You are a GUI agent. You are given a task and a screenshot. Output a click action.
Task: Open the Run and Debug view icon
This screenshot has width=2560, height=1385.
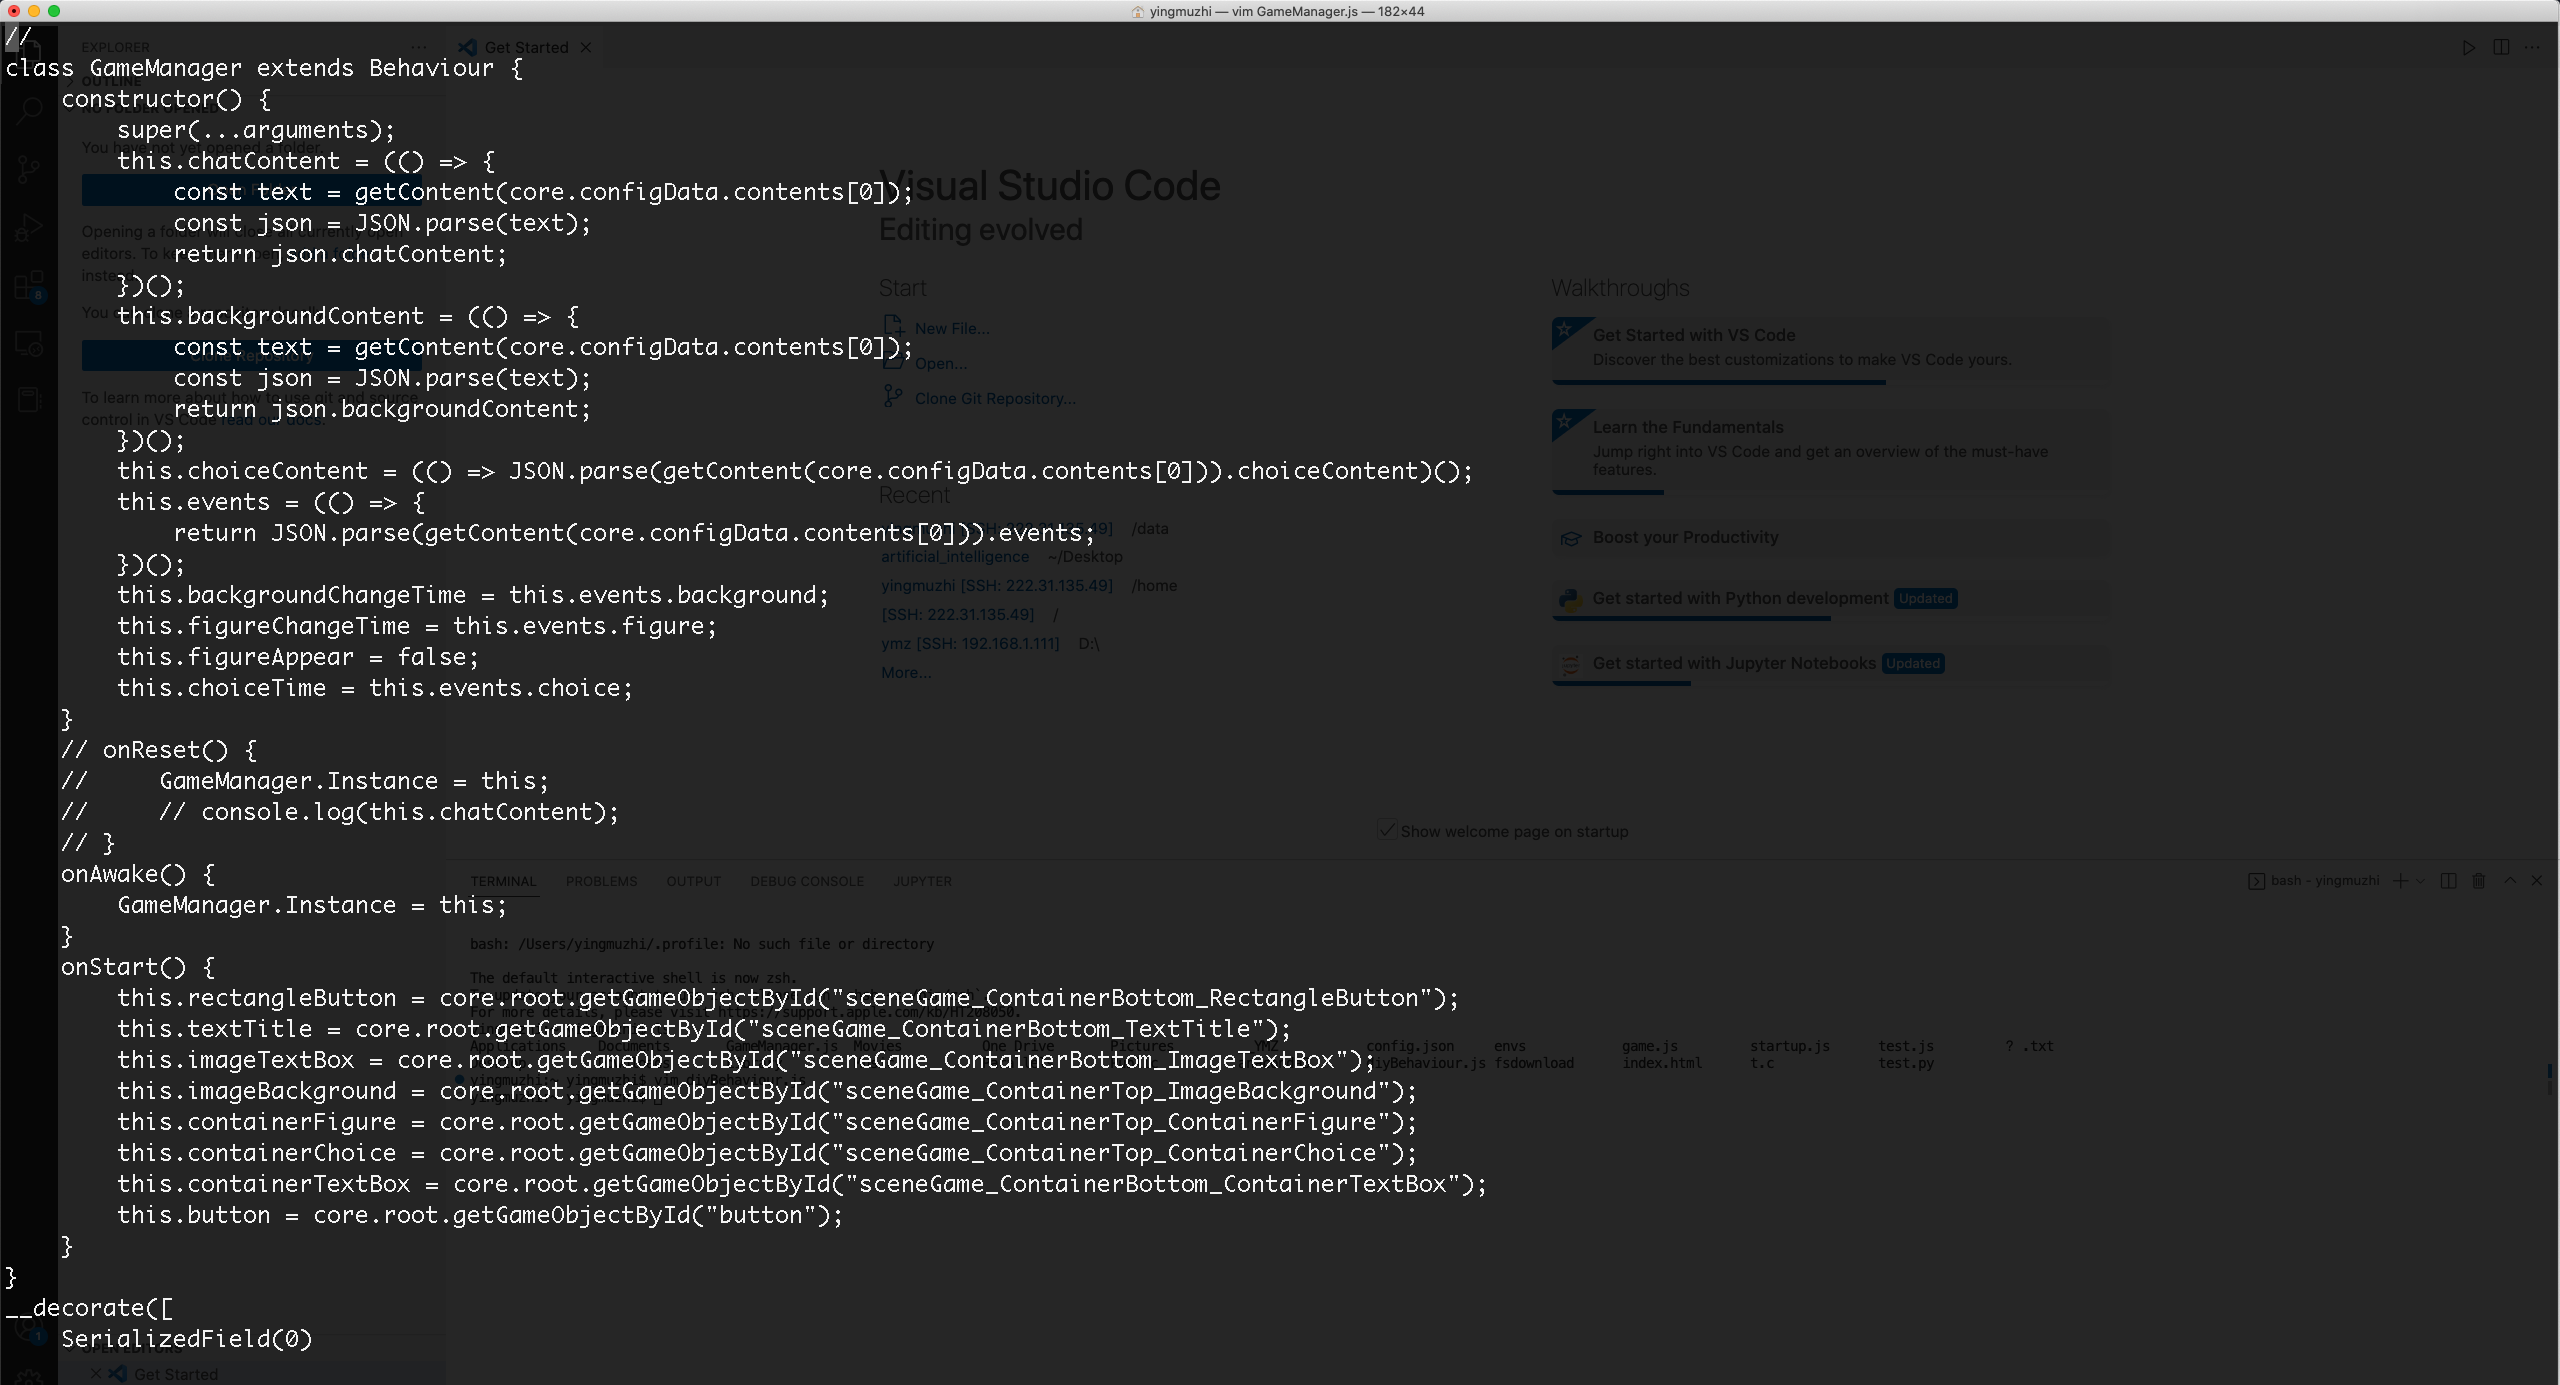click(28, 228)
